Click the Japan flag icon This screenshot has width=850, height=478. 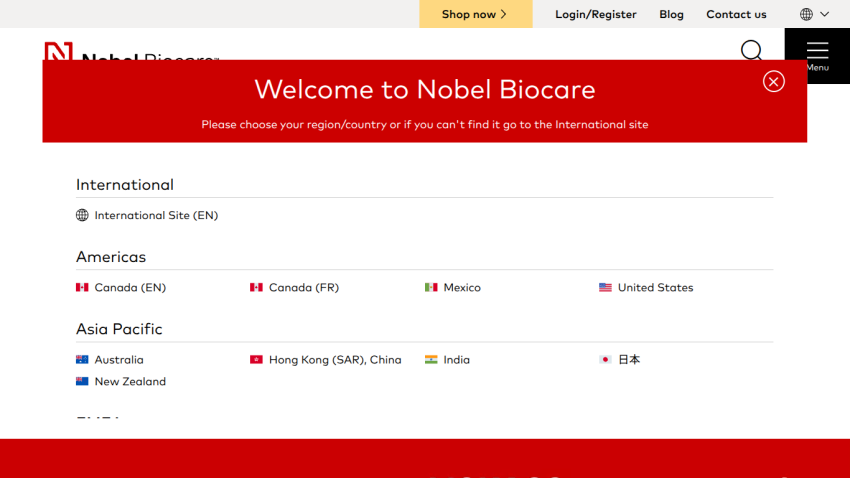[606, 359]
